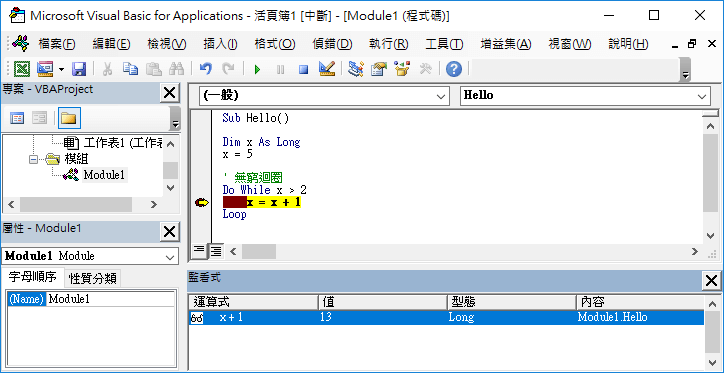Close the 專案 - VBAProject panel
The height and width of the screenshot is (373, 724).
[169, 93]
